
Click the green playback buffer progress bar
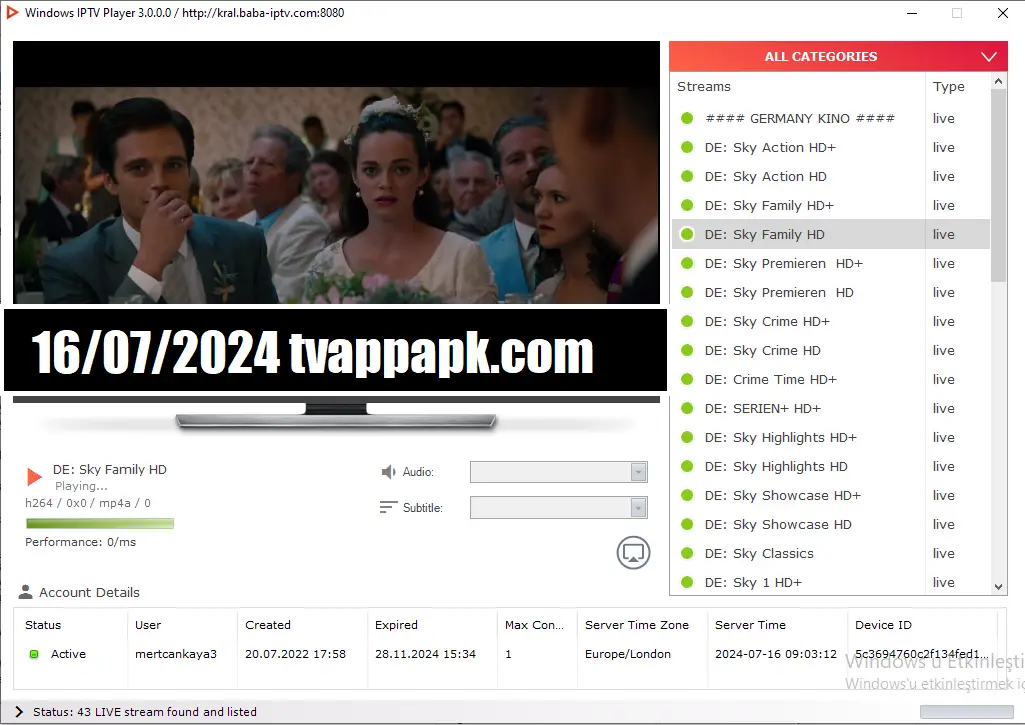pyautogui.click(x=100, y=523)
